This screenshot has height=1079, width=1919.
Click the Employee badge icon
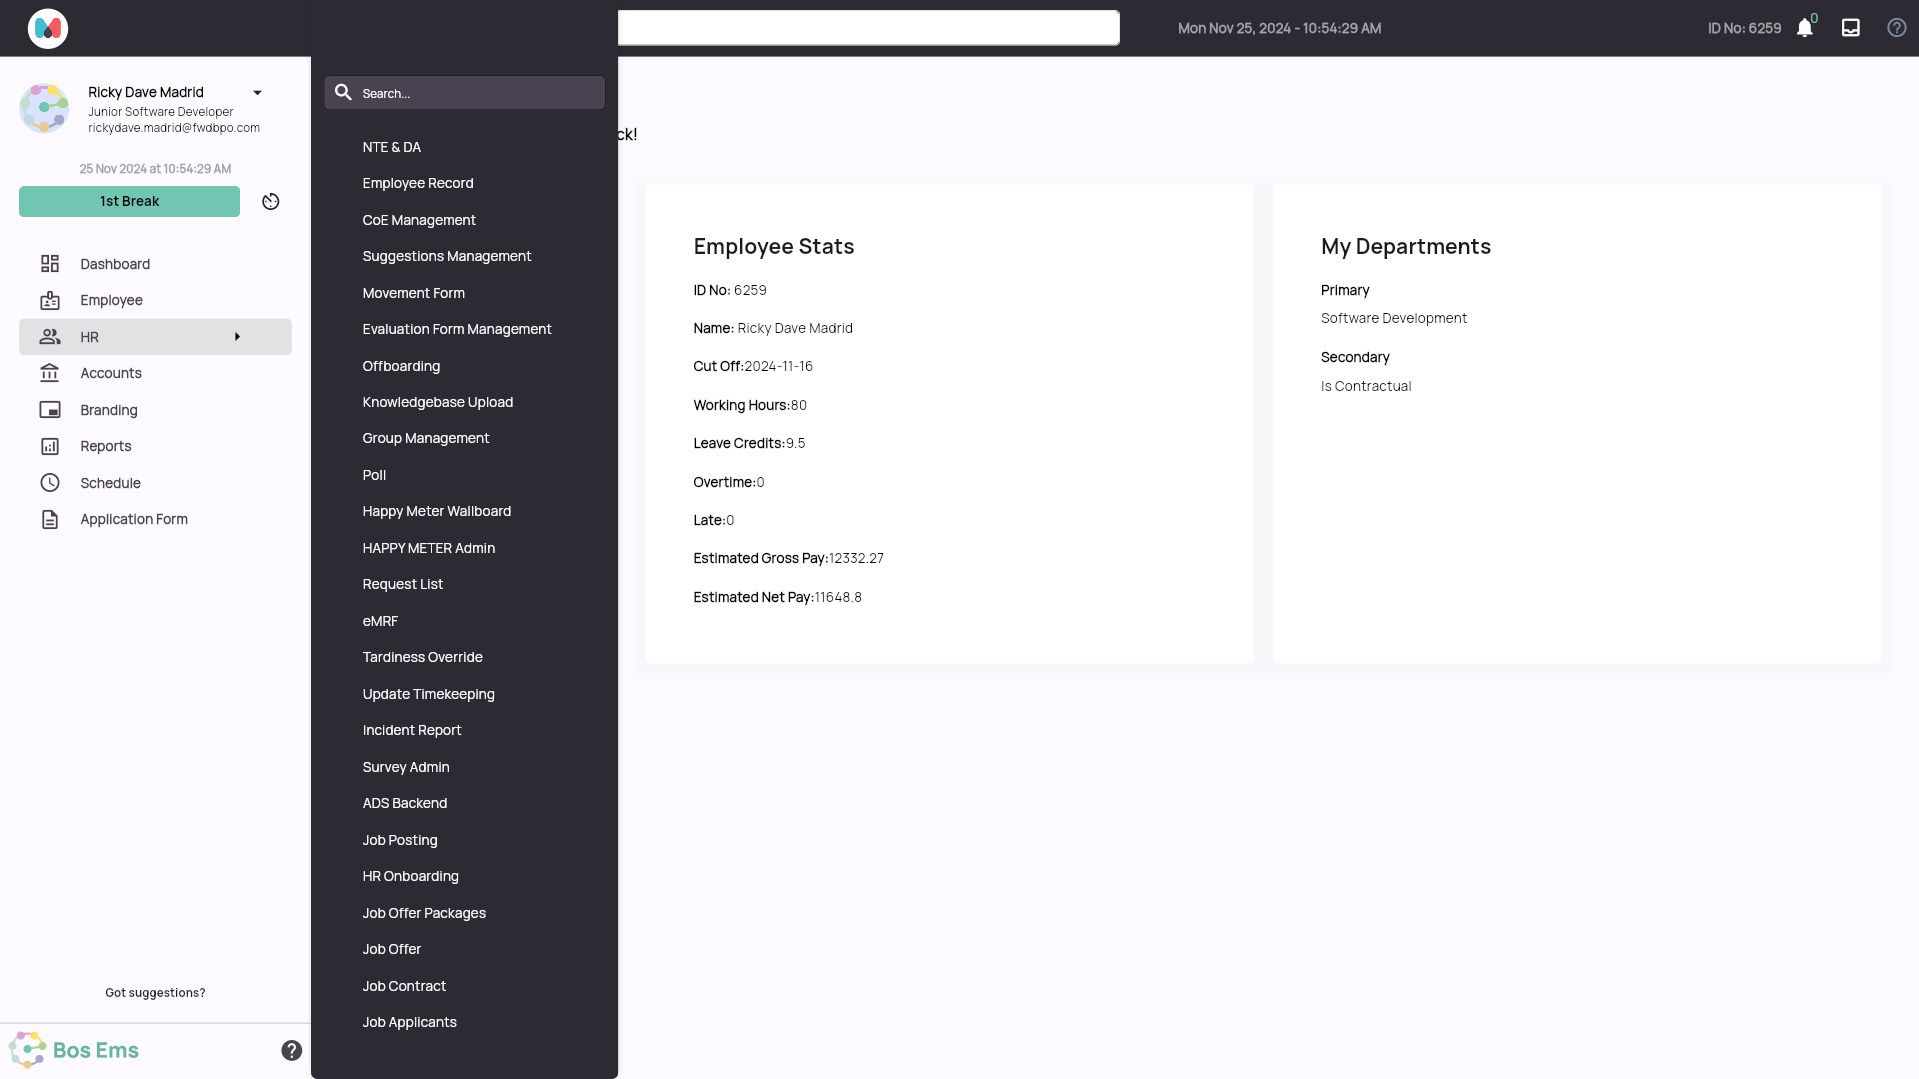(50, 300)
